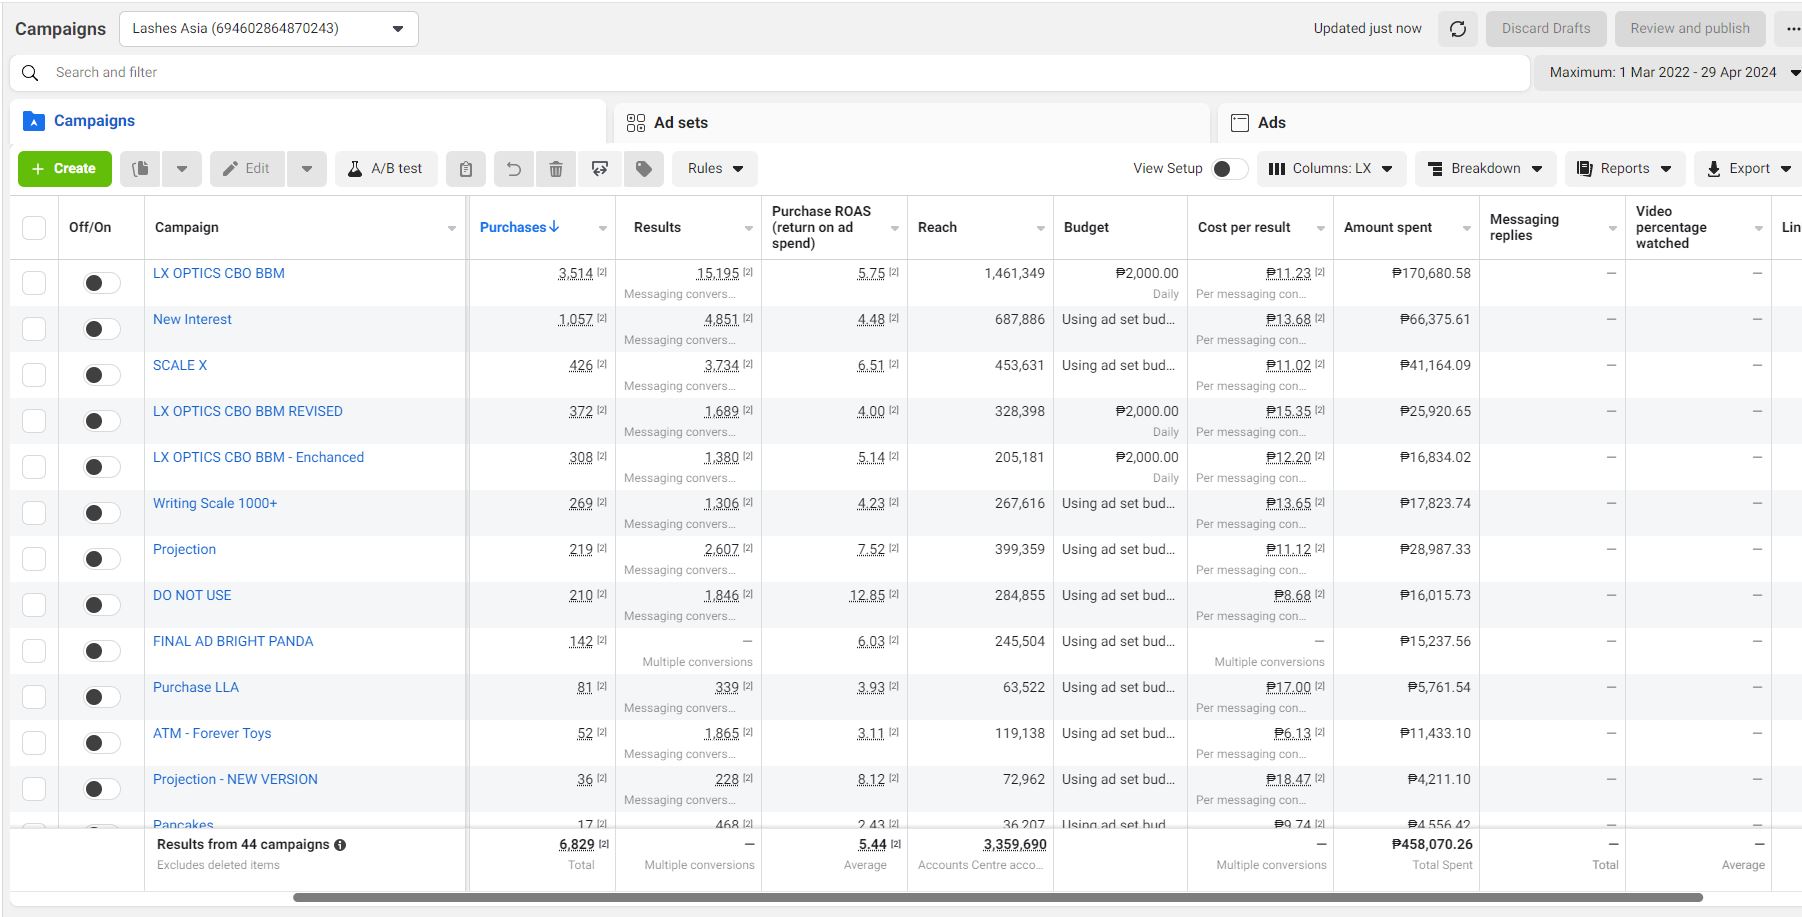
Task: Click the total Purchases value 6,829
Action: coord(577,845)
